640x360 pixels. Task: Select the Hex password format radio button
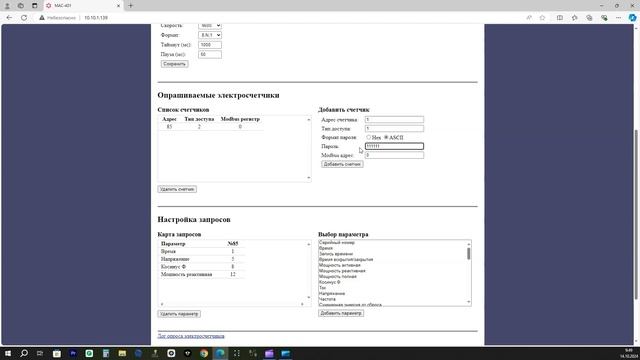click(x=369, y=137)
